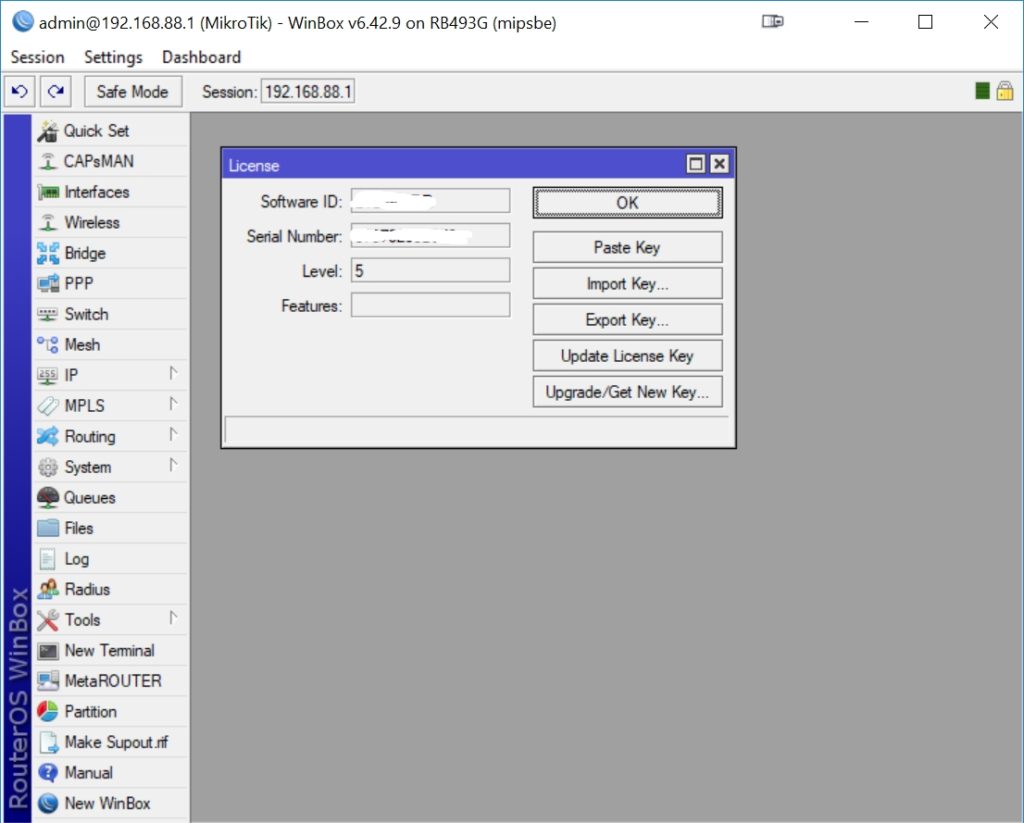This screenshot has height=823, width=1024.
Task: Open the Interfaces list icon
Action: click(48, 192)
